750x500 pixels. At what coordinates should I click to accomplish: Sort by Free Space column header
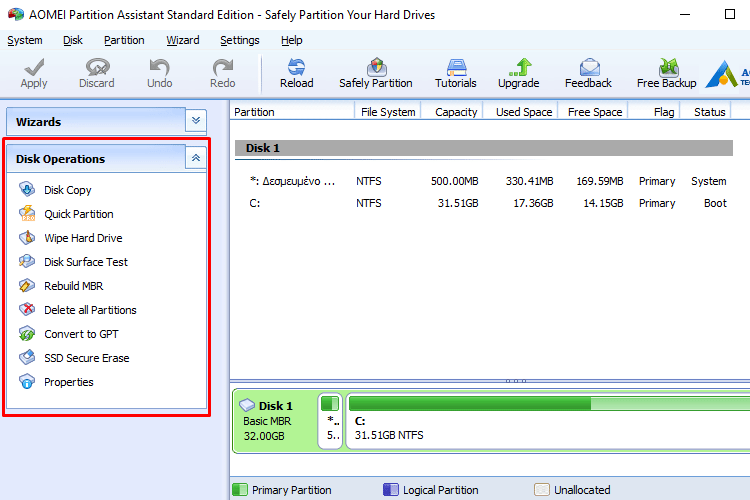(593, 111)
